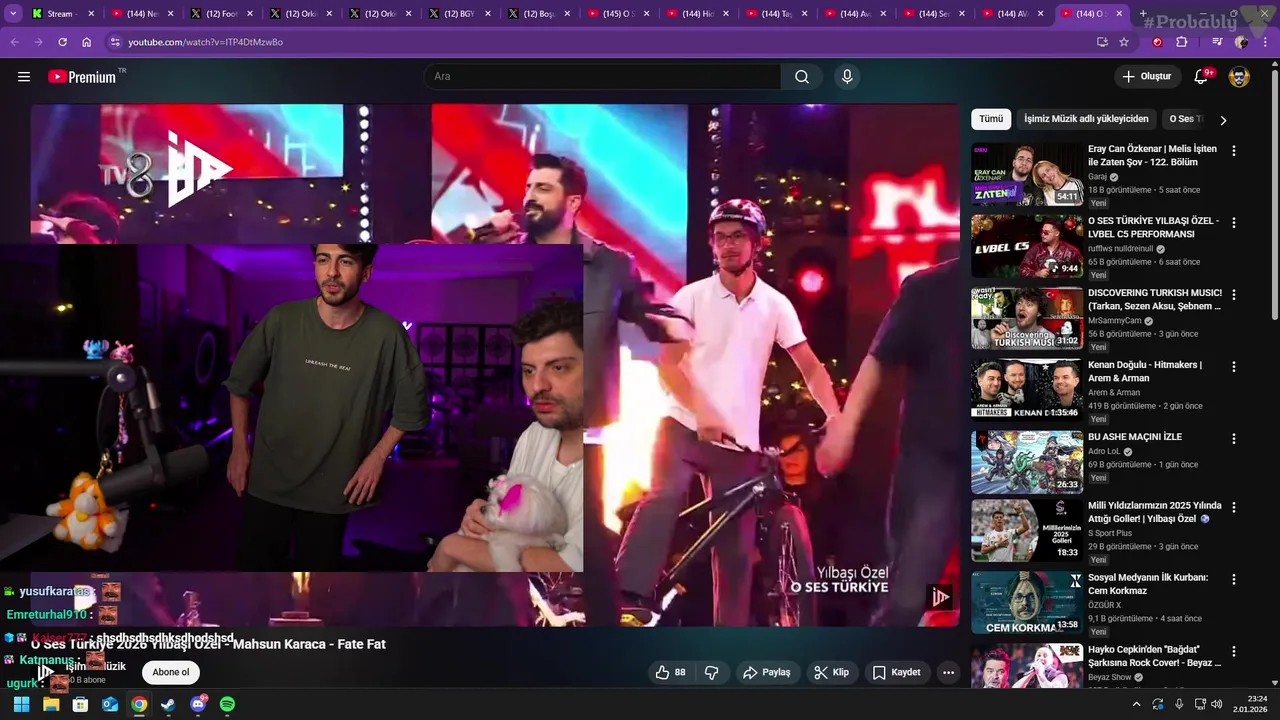Image resolution: width=1280 pixels, height=720 pixels.
Task: Open Spotify from taskbar
Action: (x=227, y=704)
